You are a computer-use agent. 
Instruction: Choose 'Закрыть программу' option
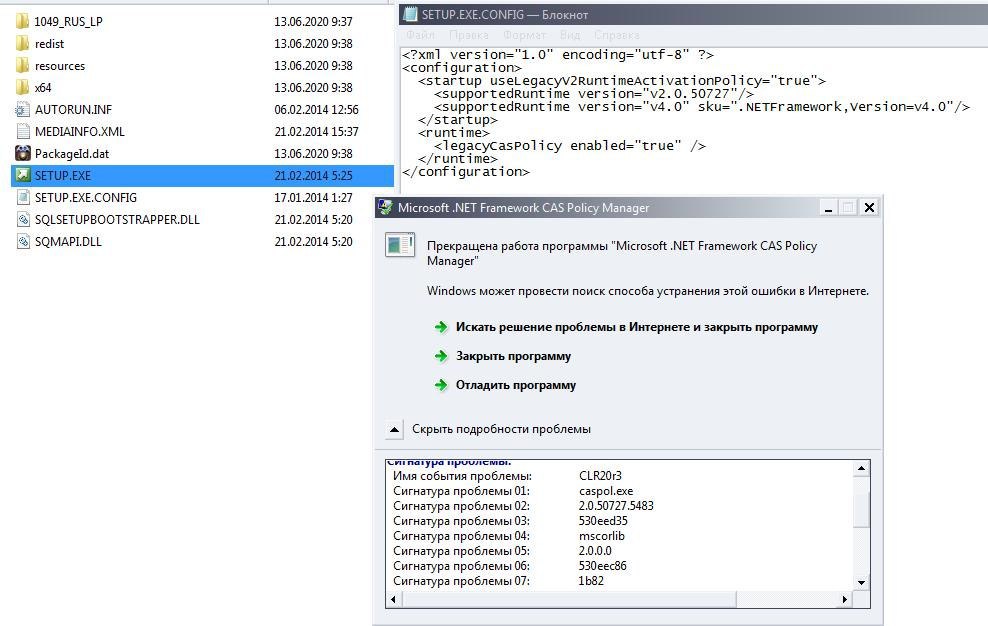pyautogui.click(x=513, y=356)
